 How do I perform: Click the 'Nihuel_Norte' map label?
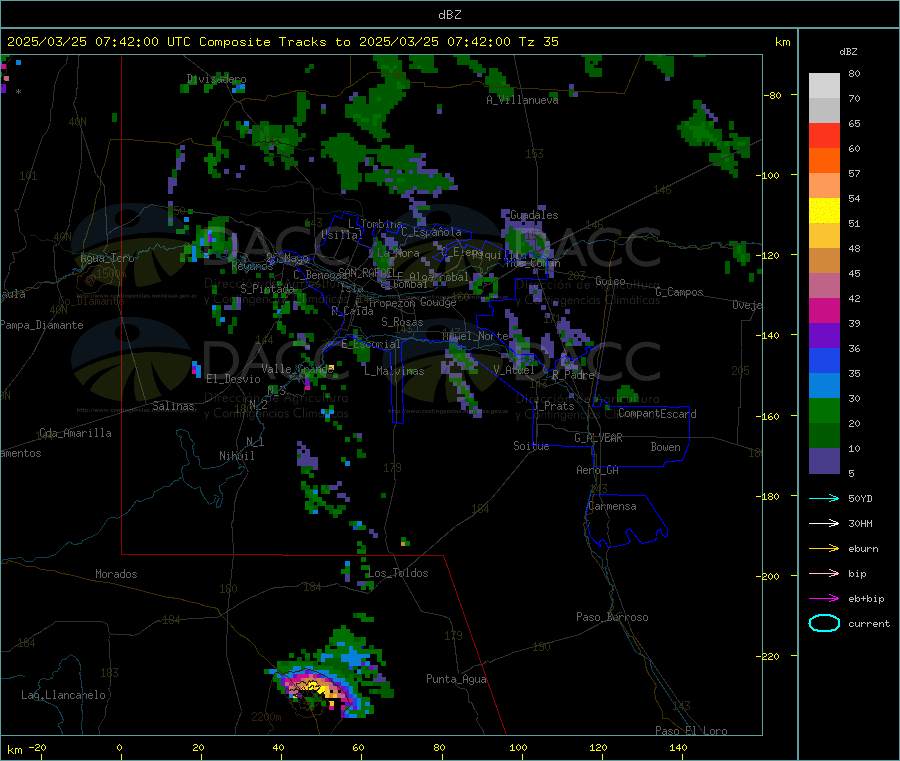pos(475,336)
